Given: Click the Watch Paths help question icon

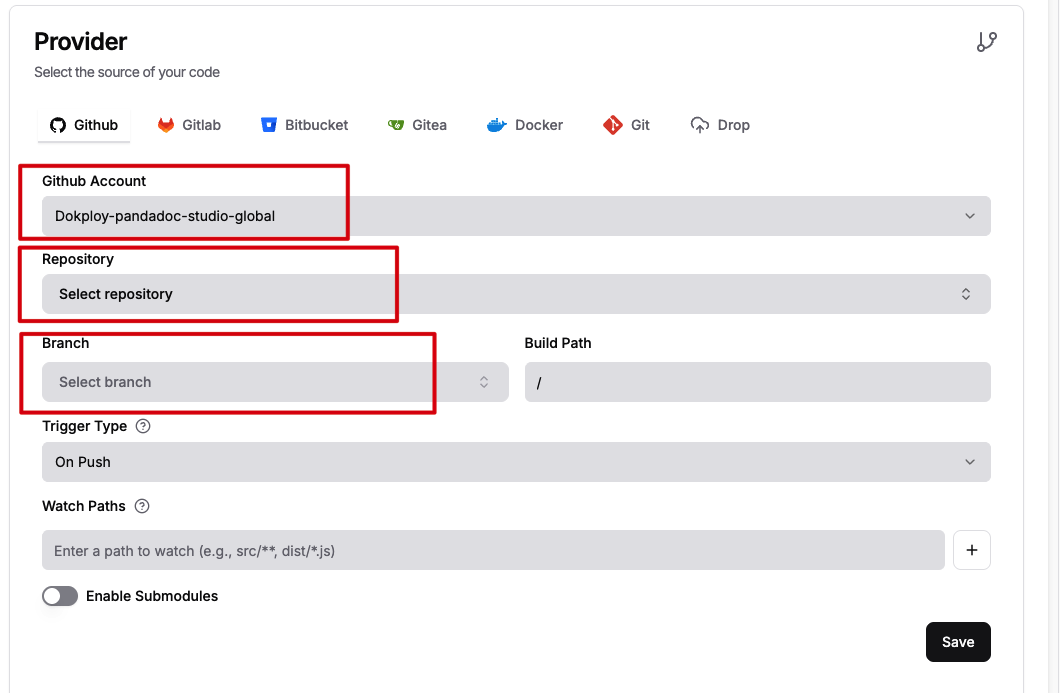Looking at the screenshot, I should (141, 506).
